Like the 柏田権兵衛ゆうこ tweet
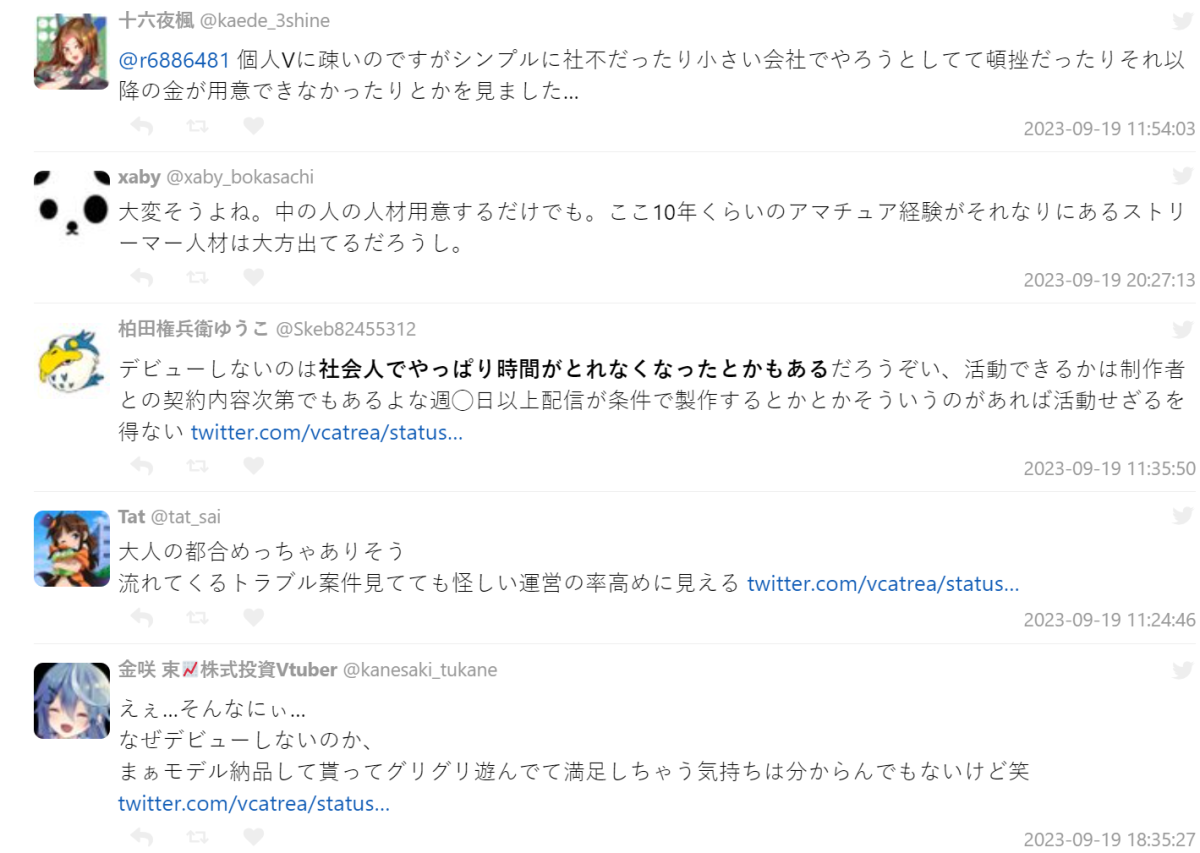 pos(254,465)
